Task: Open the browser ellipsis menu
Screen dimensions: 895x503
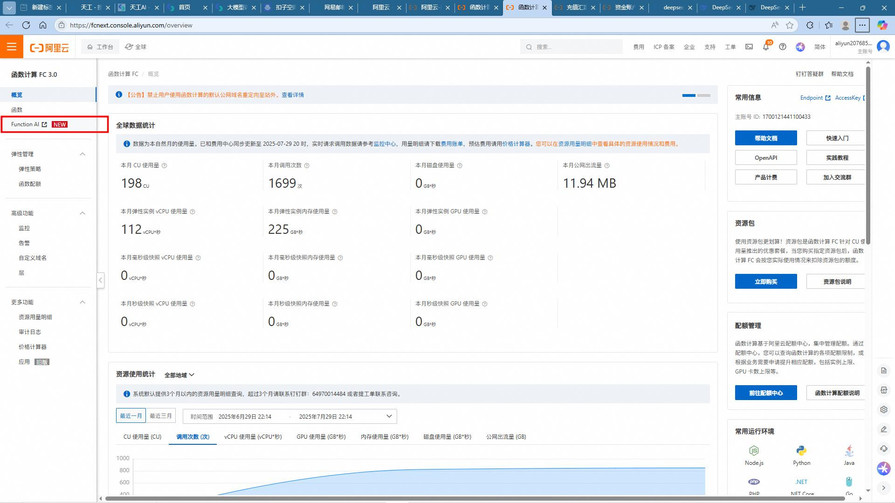Action: click(x=862, y=25)
